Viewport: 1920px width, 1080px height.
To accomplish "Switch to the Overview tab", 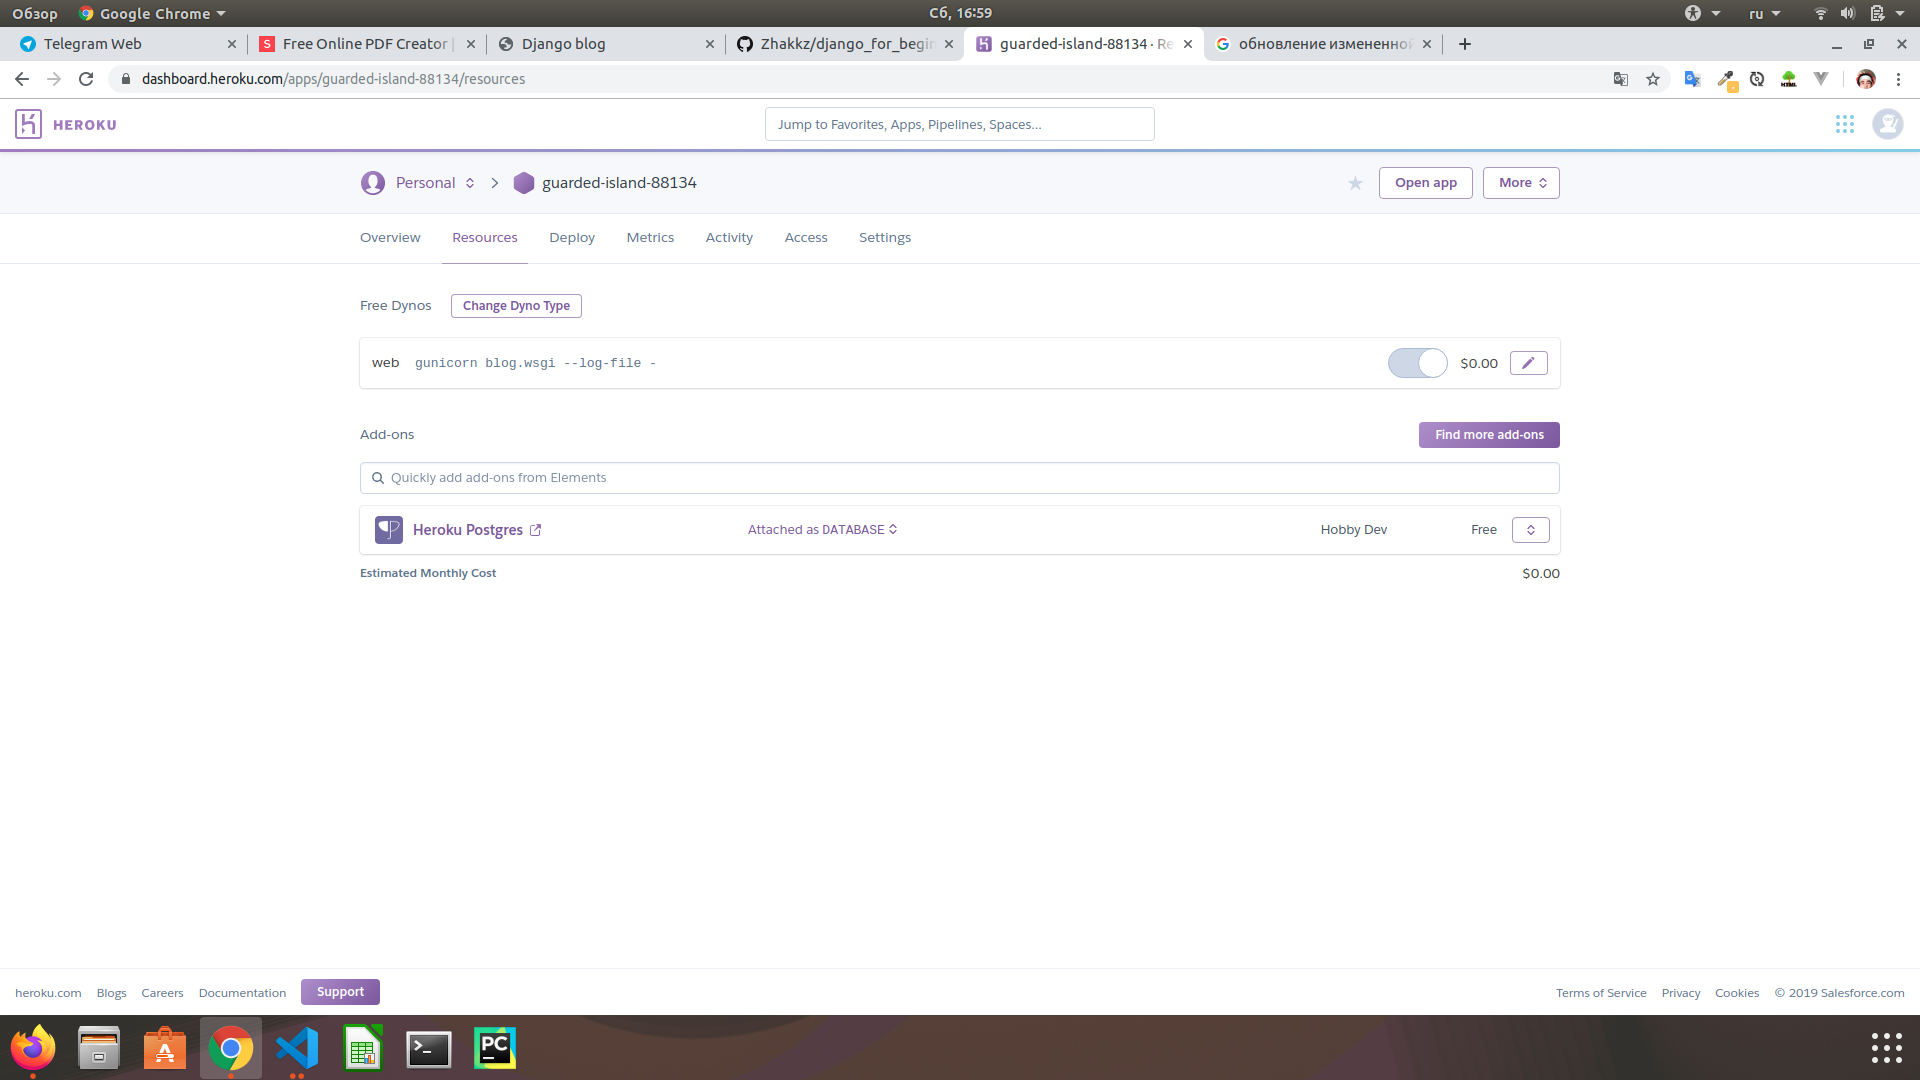I will [390, 238].
